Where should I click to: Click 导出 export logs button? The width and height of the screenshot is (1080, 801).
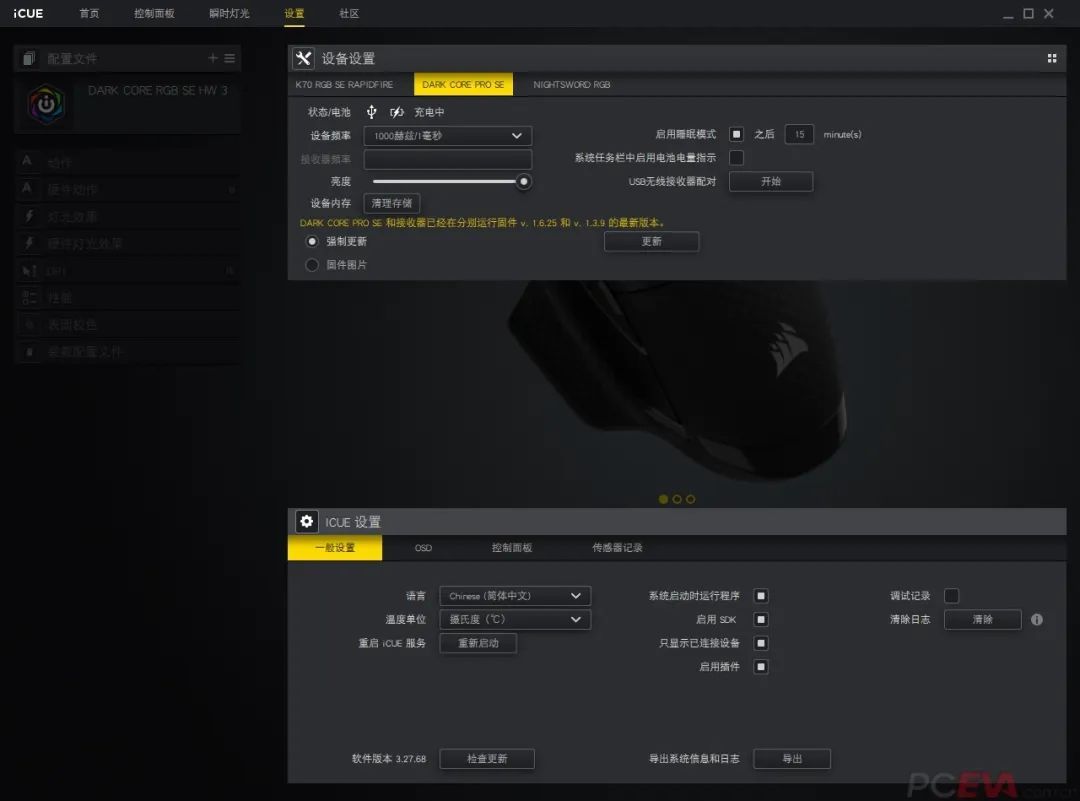click(x=792, y=758)
